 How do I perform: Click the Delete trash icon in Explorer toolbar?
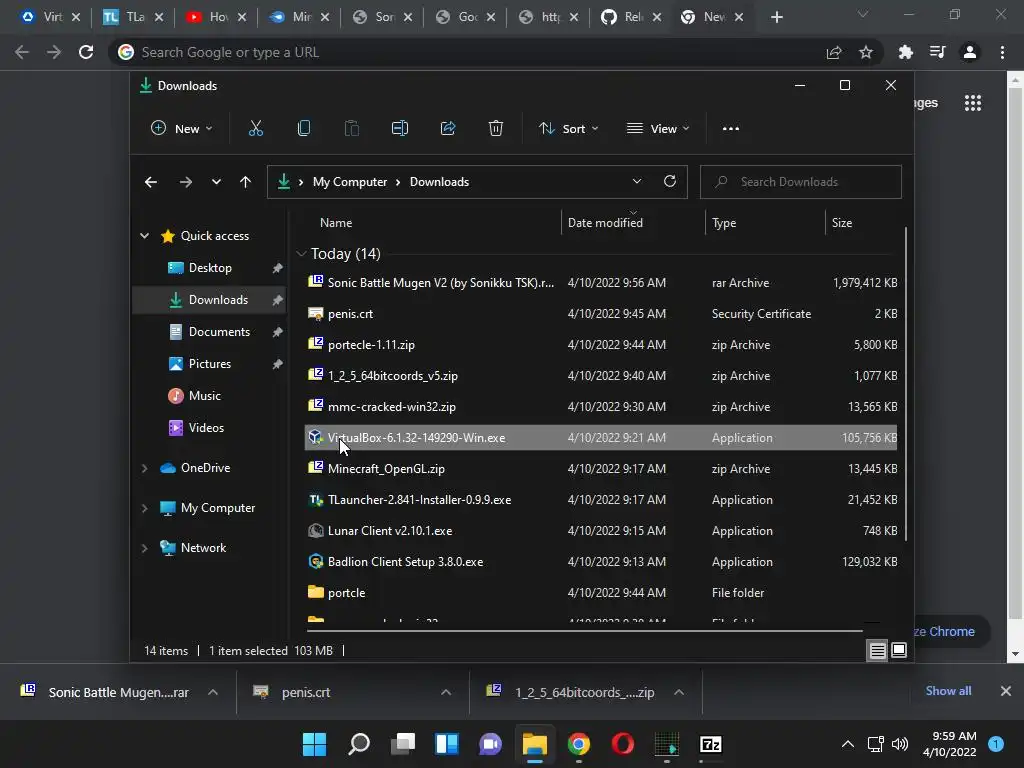[496, 129]
